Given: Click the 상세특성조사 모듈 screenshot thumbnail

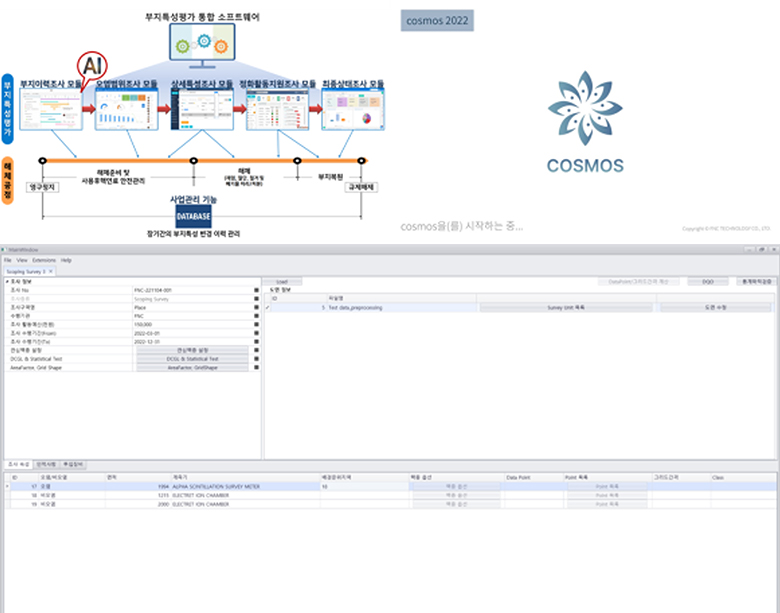Looking at the screenshot, I should (x=202, y=110).
